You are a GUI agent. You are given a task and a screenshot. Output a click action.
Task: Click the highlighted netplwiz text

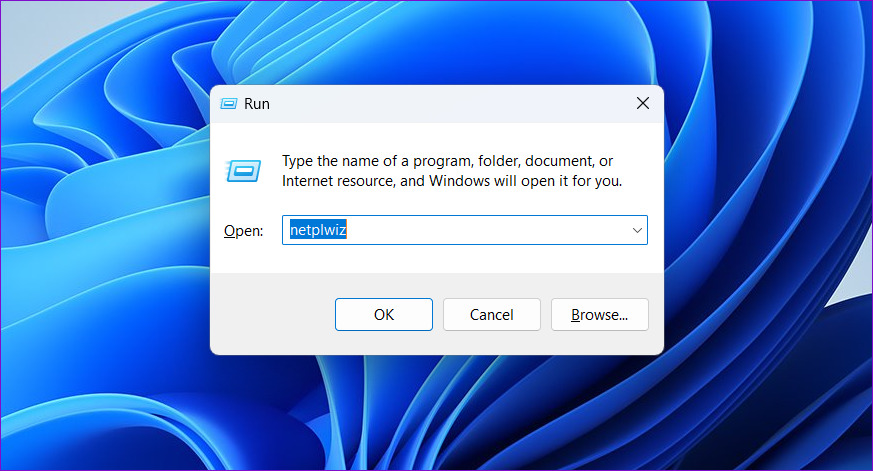pyautogui.click(x=317, y=230)
